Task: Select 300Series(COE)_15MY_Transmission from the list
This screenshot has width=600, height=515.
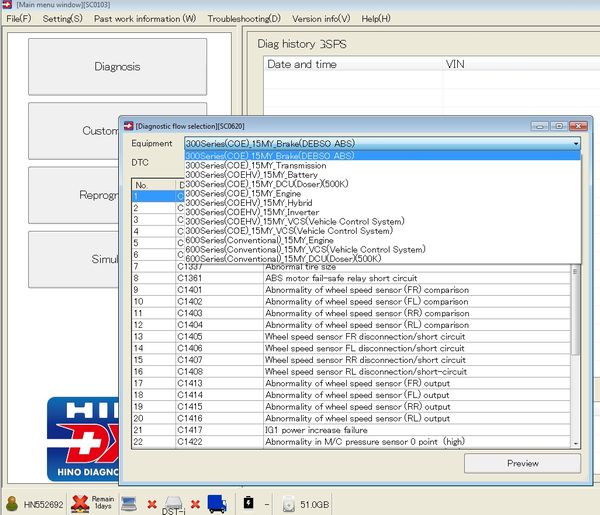Action: click(255, 166)
